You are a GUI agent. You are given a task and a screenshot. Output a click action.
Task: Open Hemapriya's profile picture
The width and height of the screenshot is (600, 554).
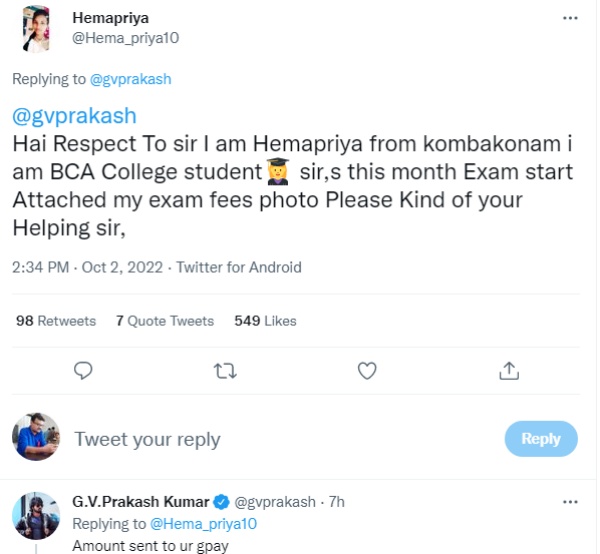coord(38,30)
